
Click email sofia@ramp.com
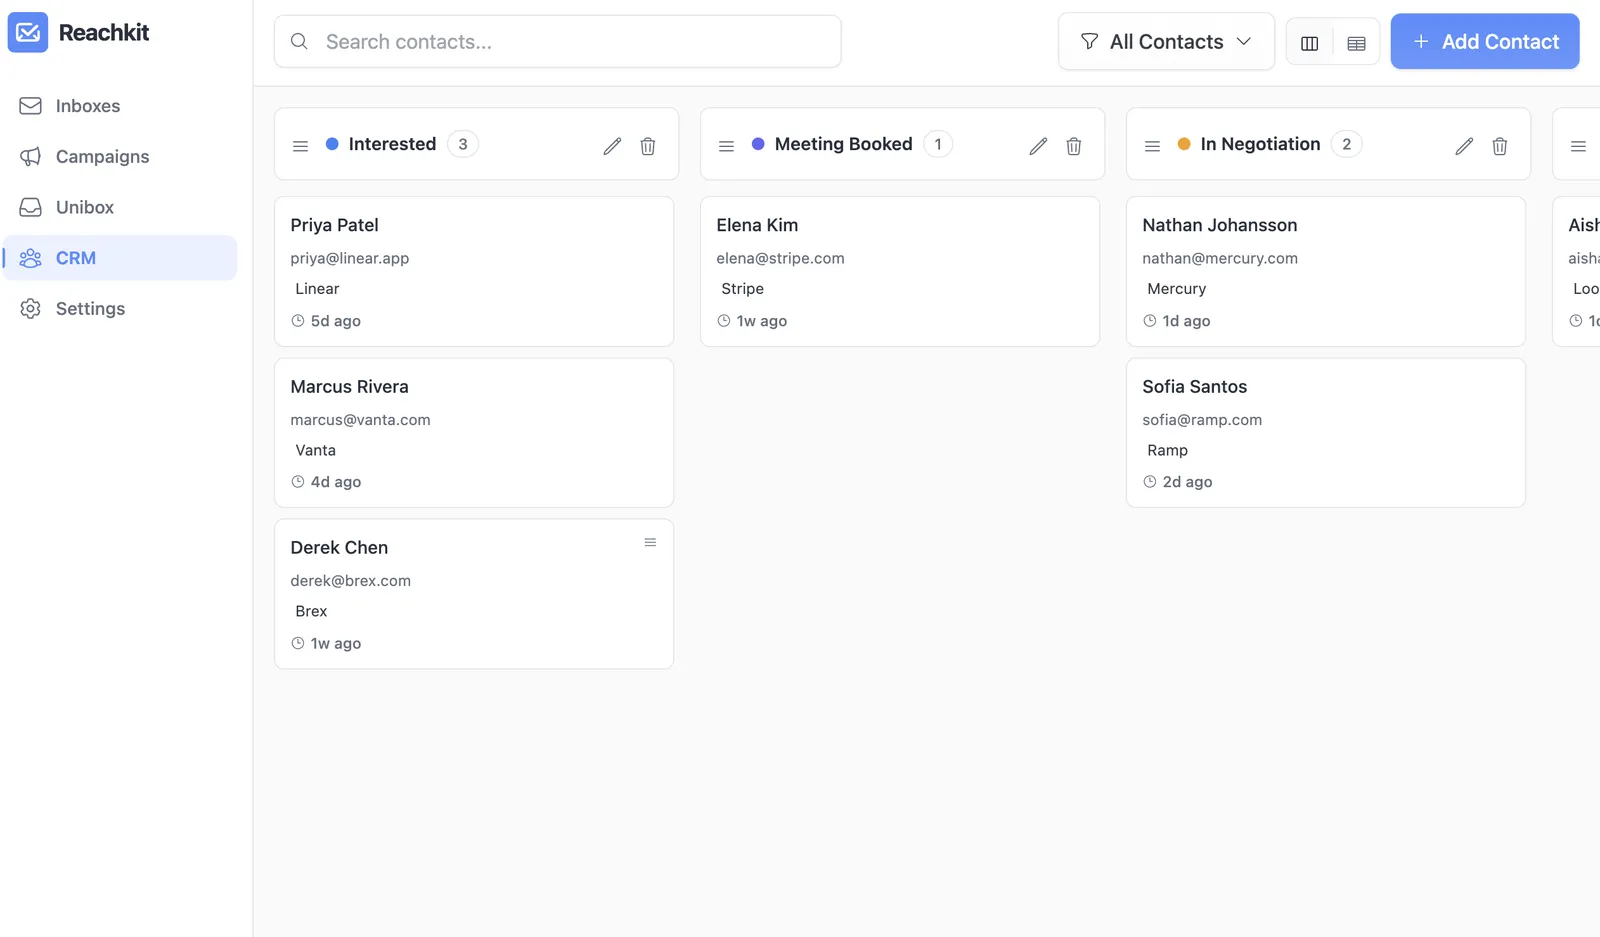pyautogui.click(x=1202, y=420)
